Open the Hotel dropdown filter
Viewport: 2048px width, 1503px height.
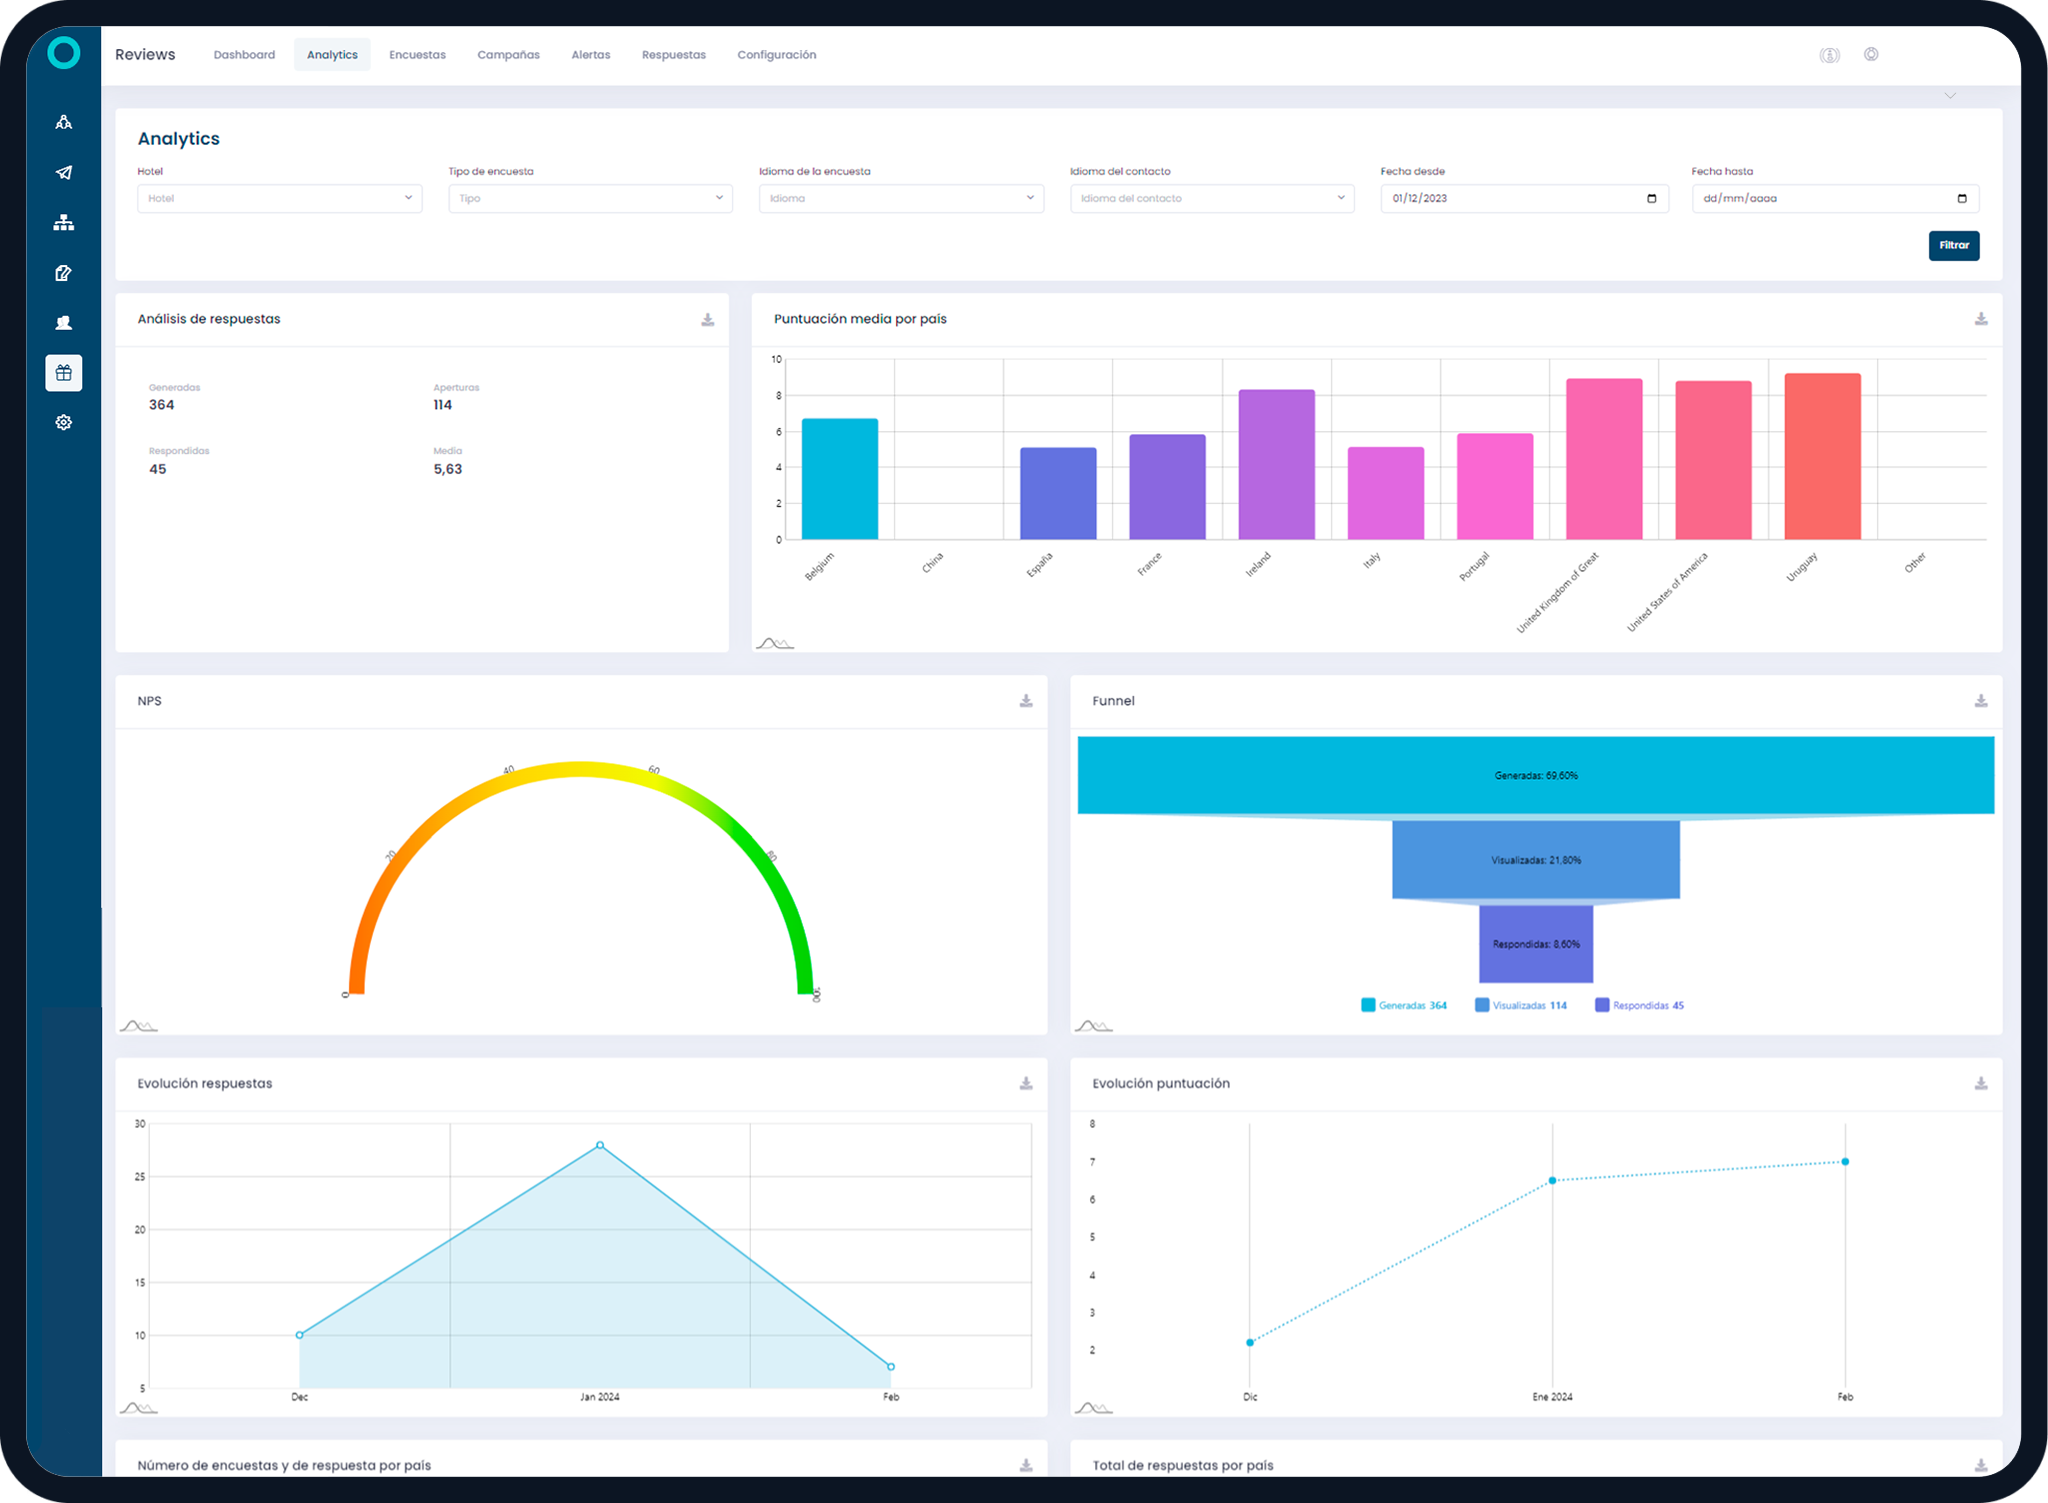pos(279,198)
